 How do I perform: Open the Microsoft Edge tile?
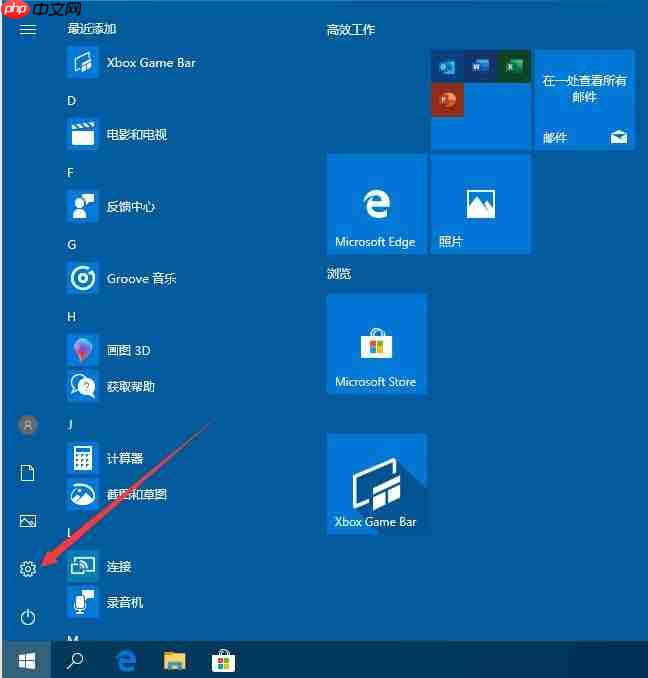pos(377,204)
